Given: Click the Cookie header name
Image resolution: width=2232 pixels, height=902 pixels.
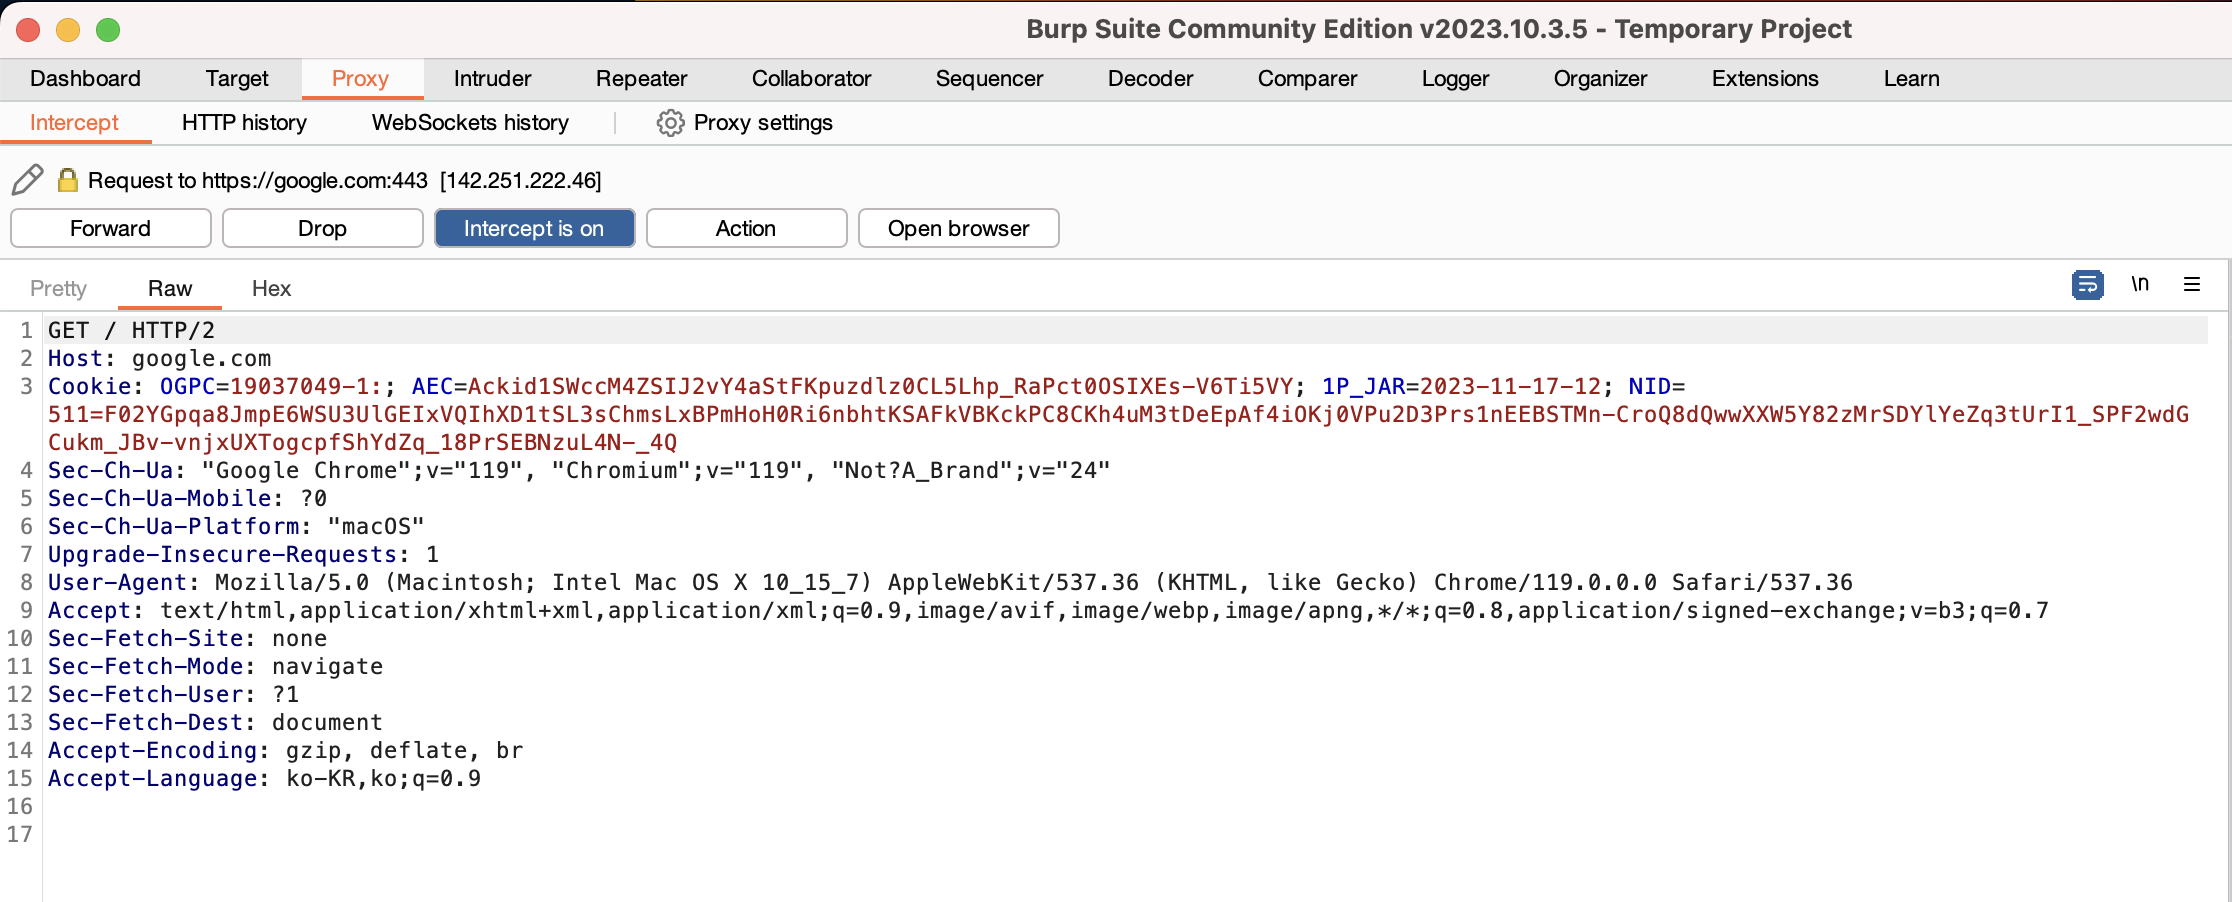Looking at the screenshot, I should coord(89,386).
